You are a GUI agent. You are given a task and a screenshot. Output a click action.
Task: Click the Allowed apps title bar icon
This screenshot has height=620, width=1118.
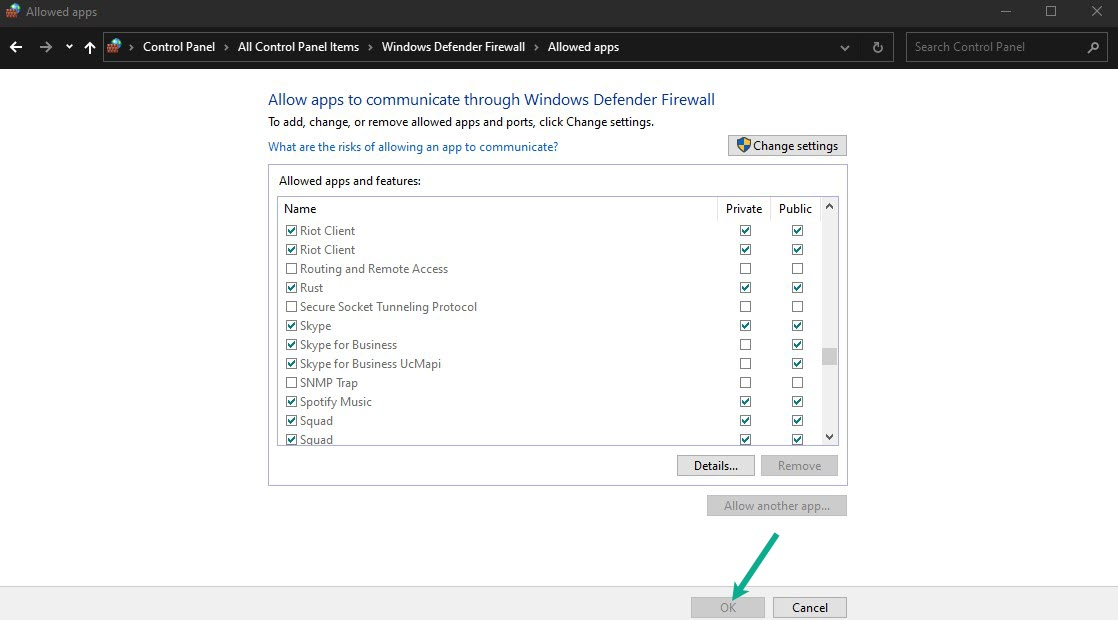pos(12,11)
